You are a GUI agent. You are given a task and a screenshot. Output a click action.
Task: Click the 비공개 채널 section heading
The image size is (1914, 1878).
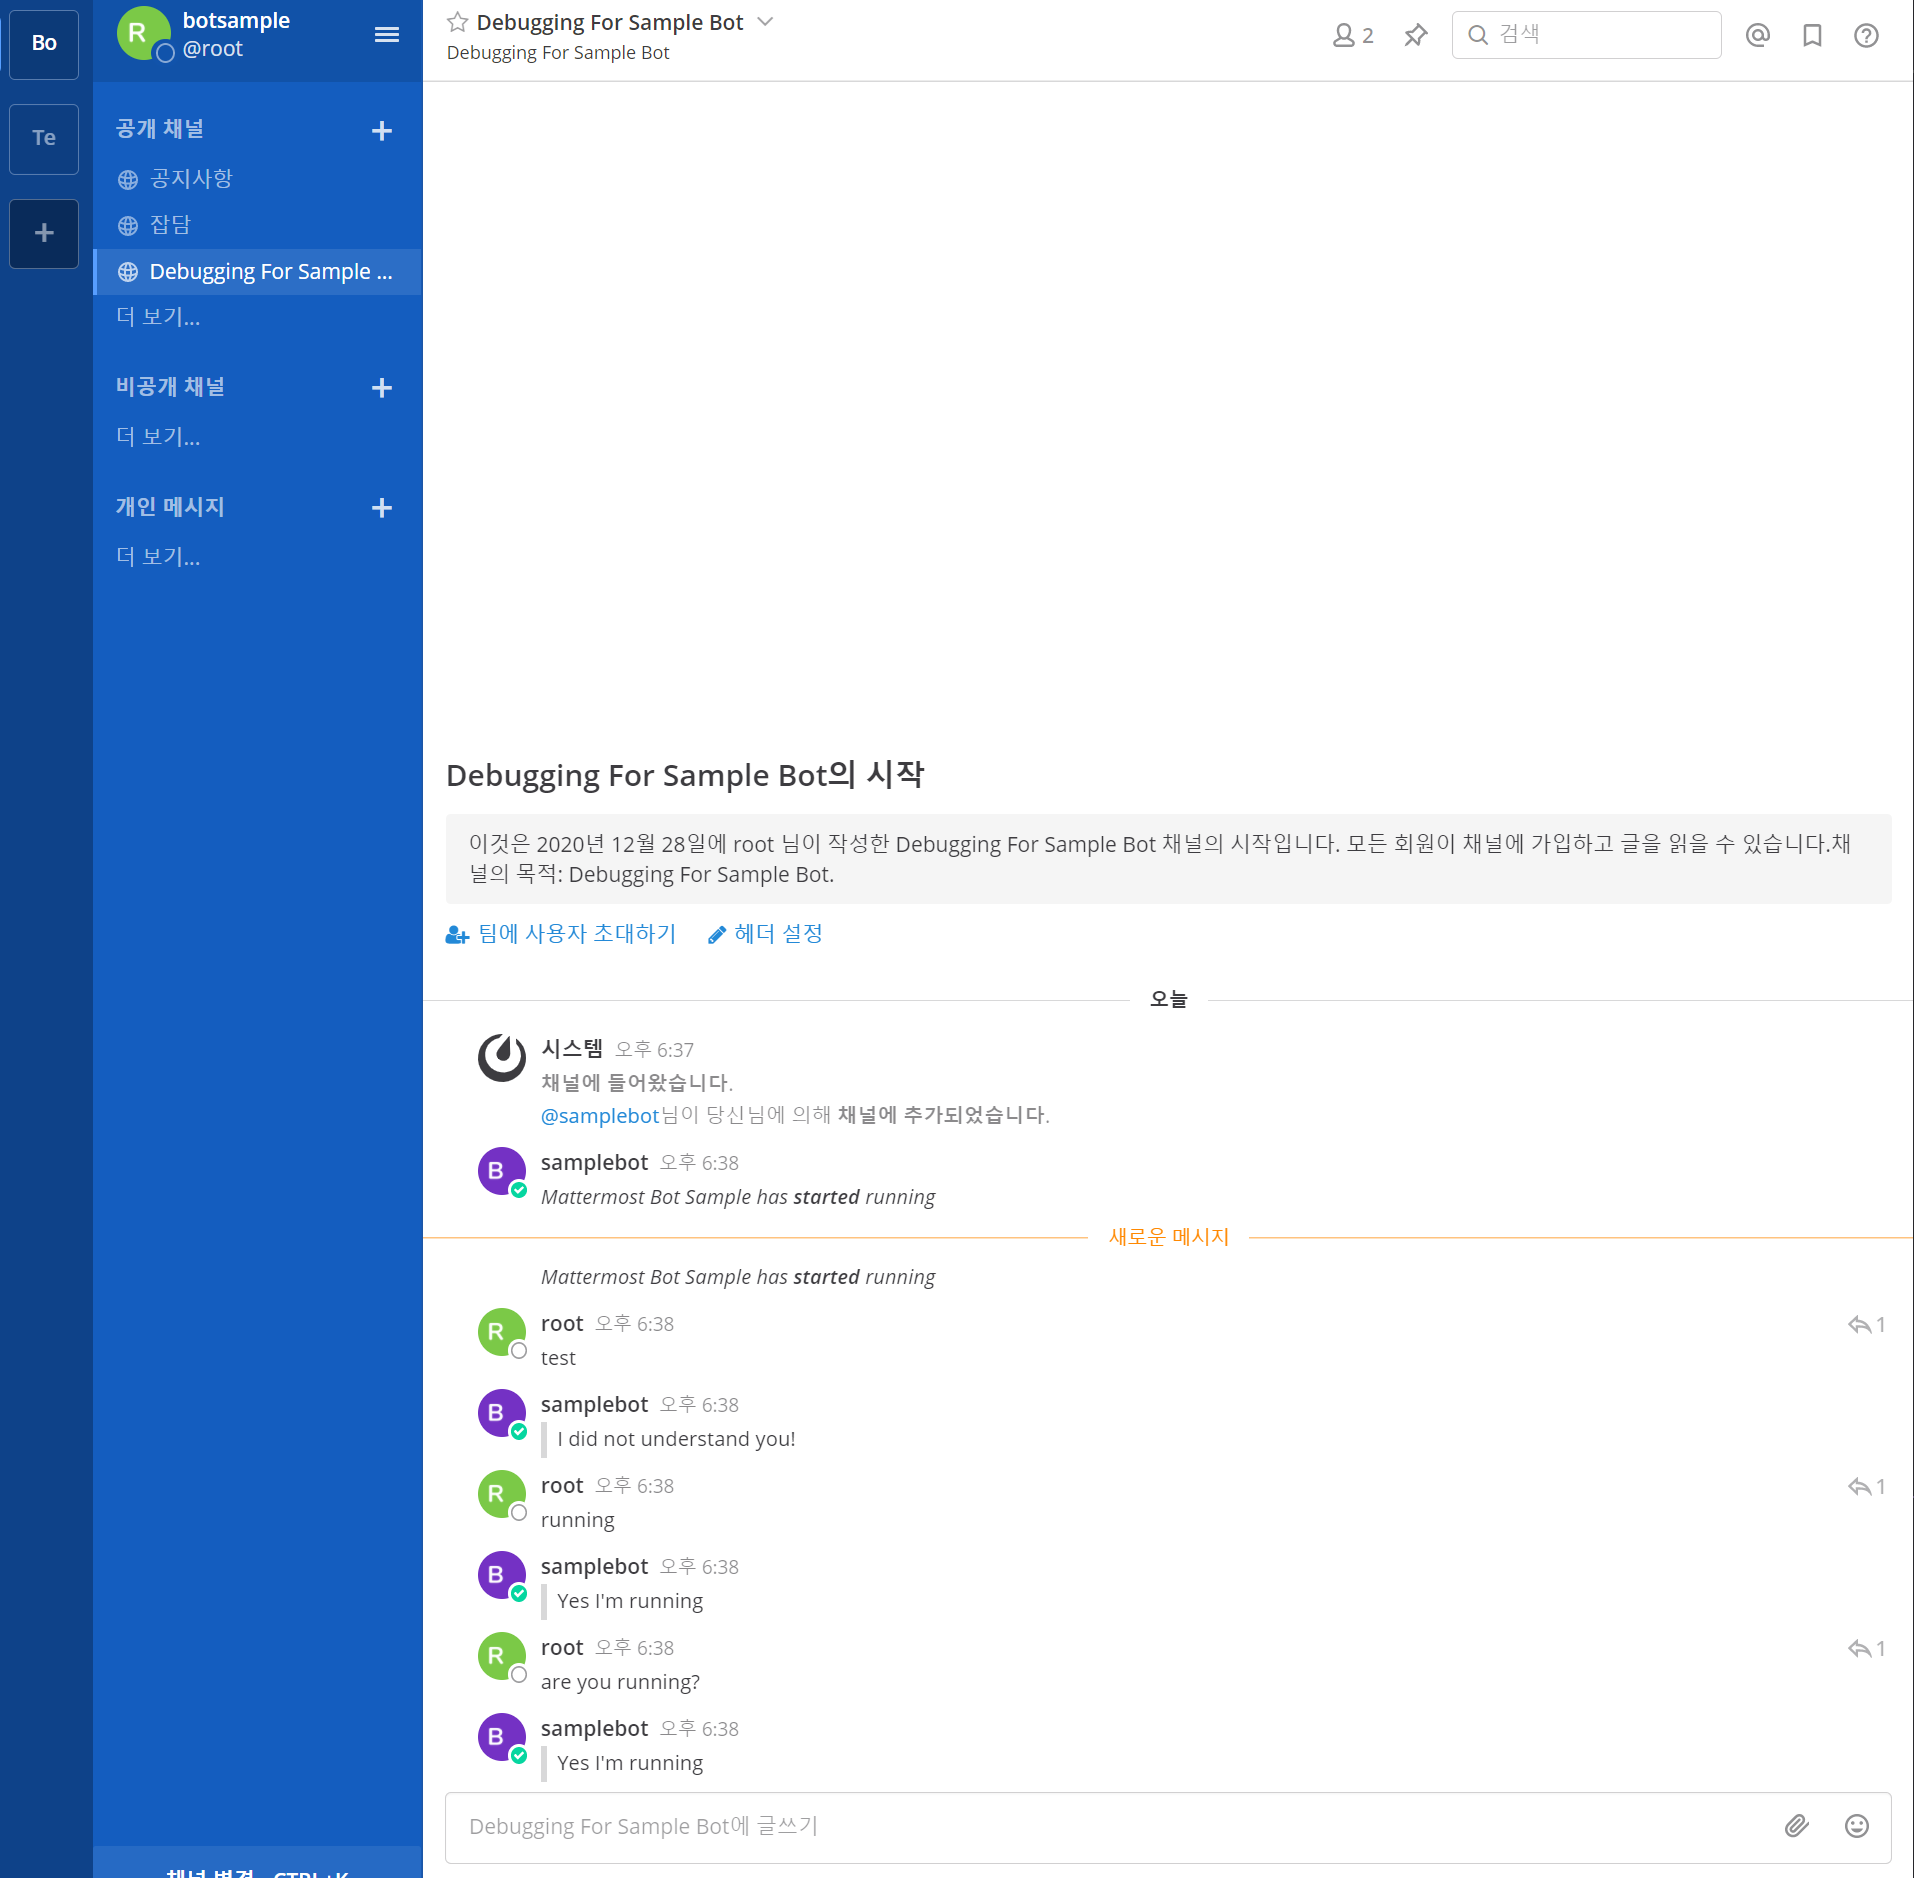(170, 387)
